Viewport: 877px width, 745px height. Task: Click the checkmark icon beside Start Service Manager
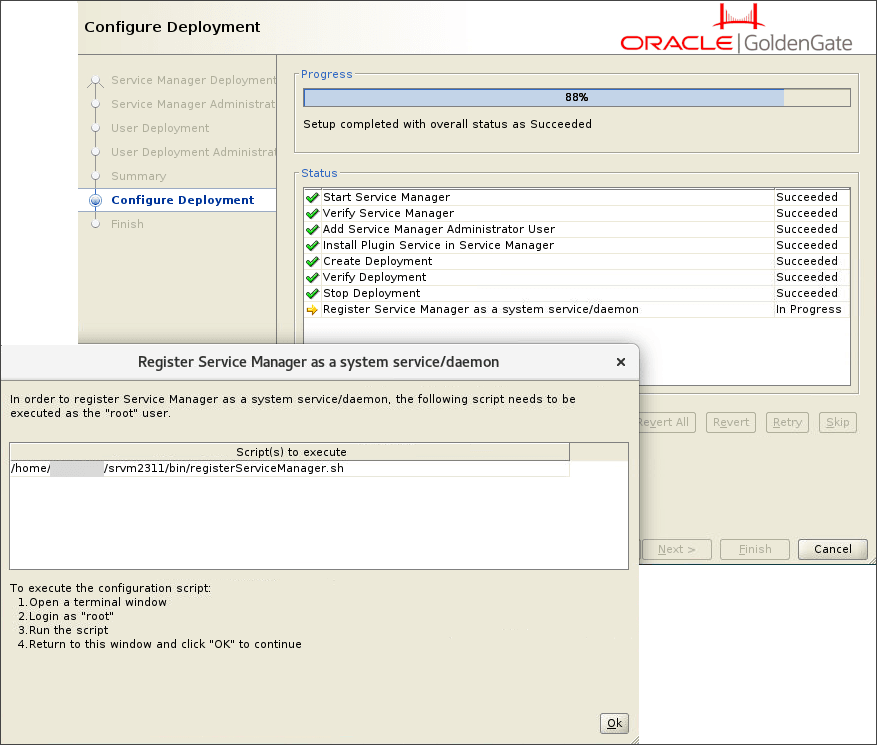pos(313,197)
